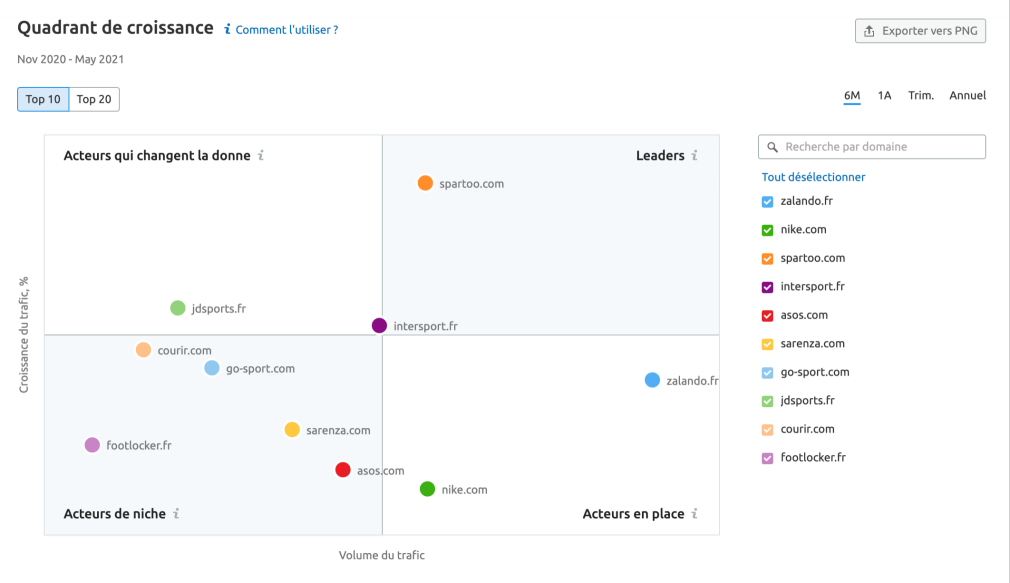
Task: Click the info icon next to Acteurs en place
Action: coord(694,513)
